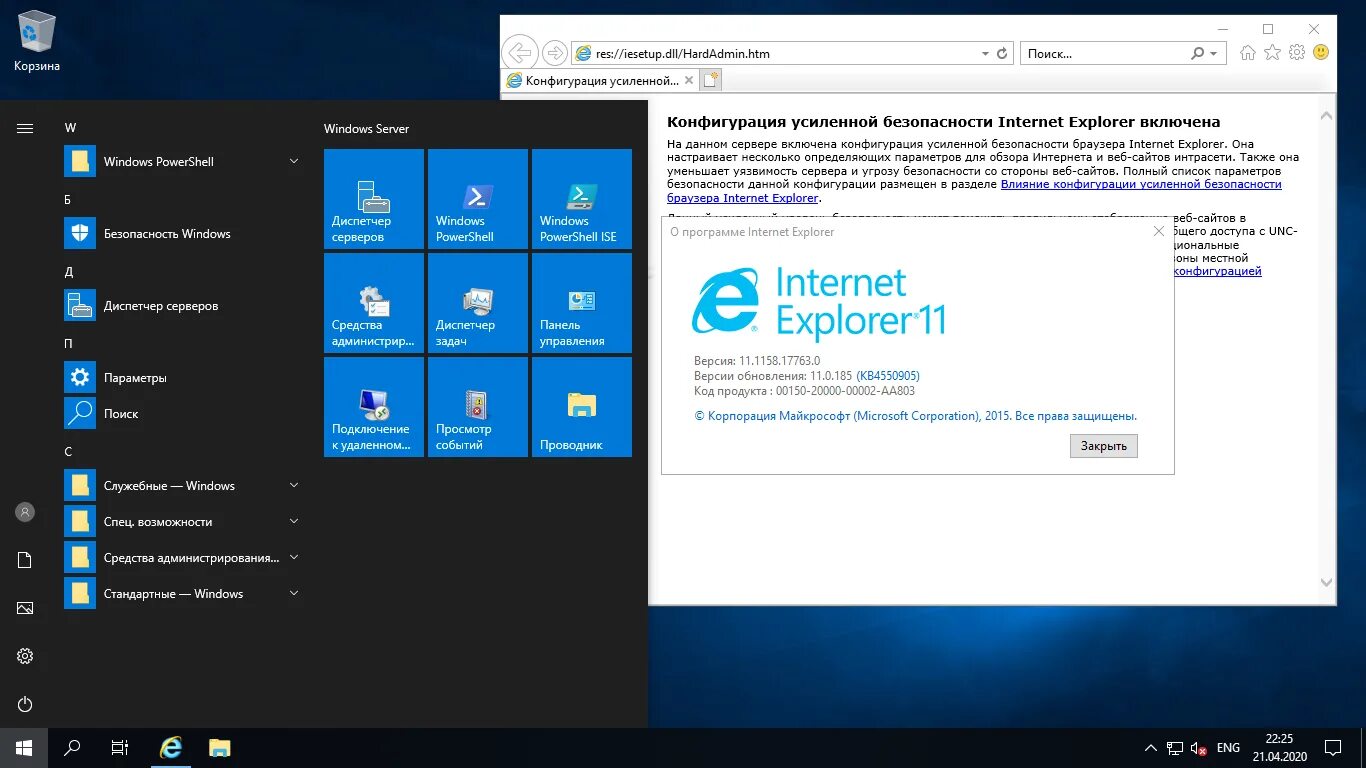Viewport: 1366px width, 768px height.
Task: Open Settings gear in Start sidebar
Action: point(25,656)
